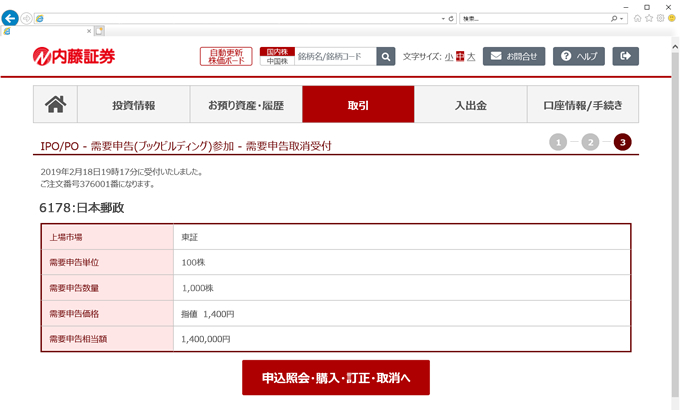Click the 東証 market cell
This screenshot has width=680, height=410.
coord(402,237)
